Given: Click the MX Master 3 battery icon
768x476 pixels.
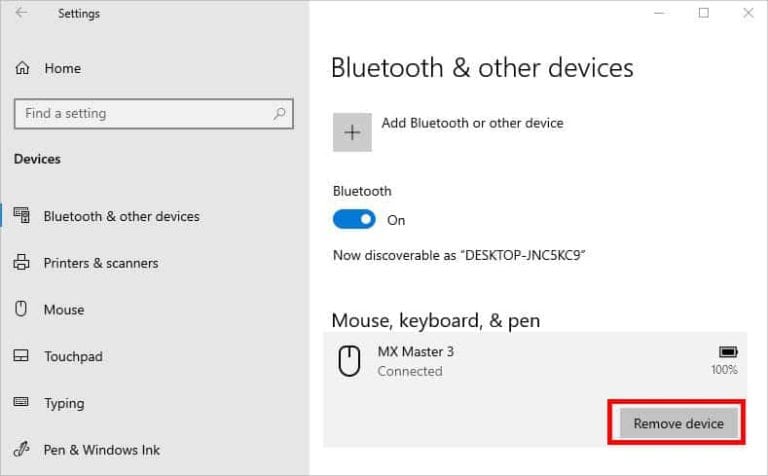Looking at the screenshot, I should pos(727,352).
